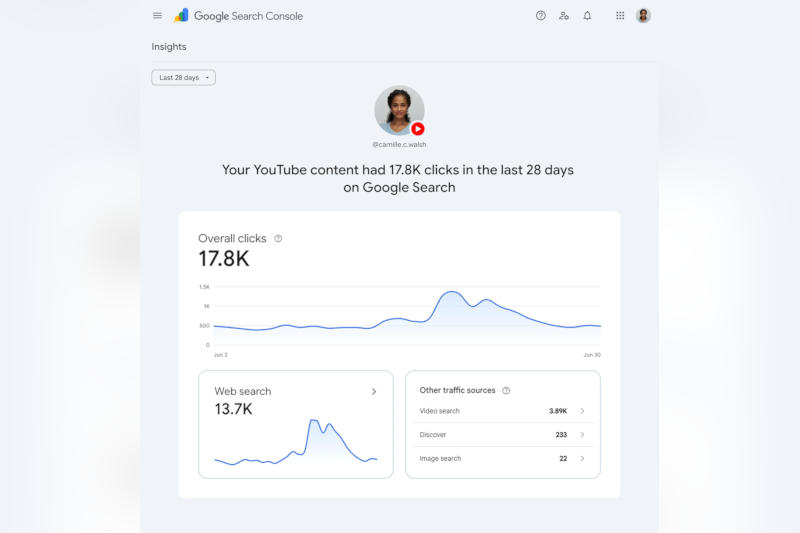Open the notifications bell
Screen dimensions: 800x533
587,16
